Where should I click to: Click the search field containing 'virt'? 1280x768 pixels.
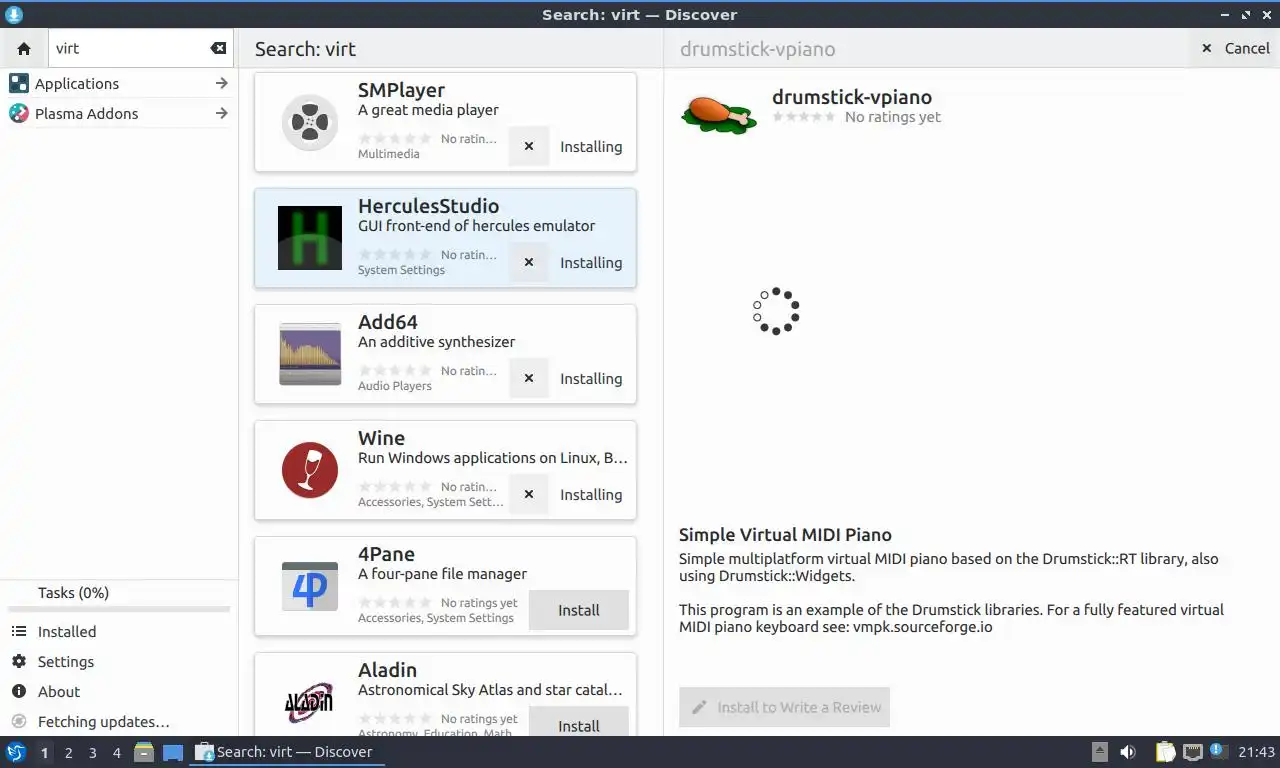click(141, 48)
